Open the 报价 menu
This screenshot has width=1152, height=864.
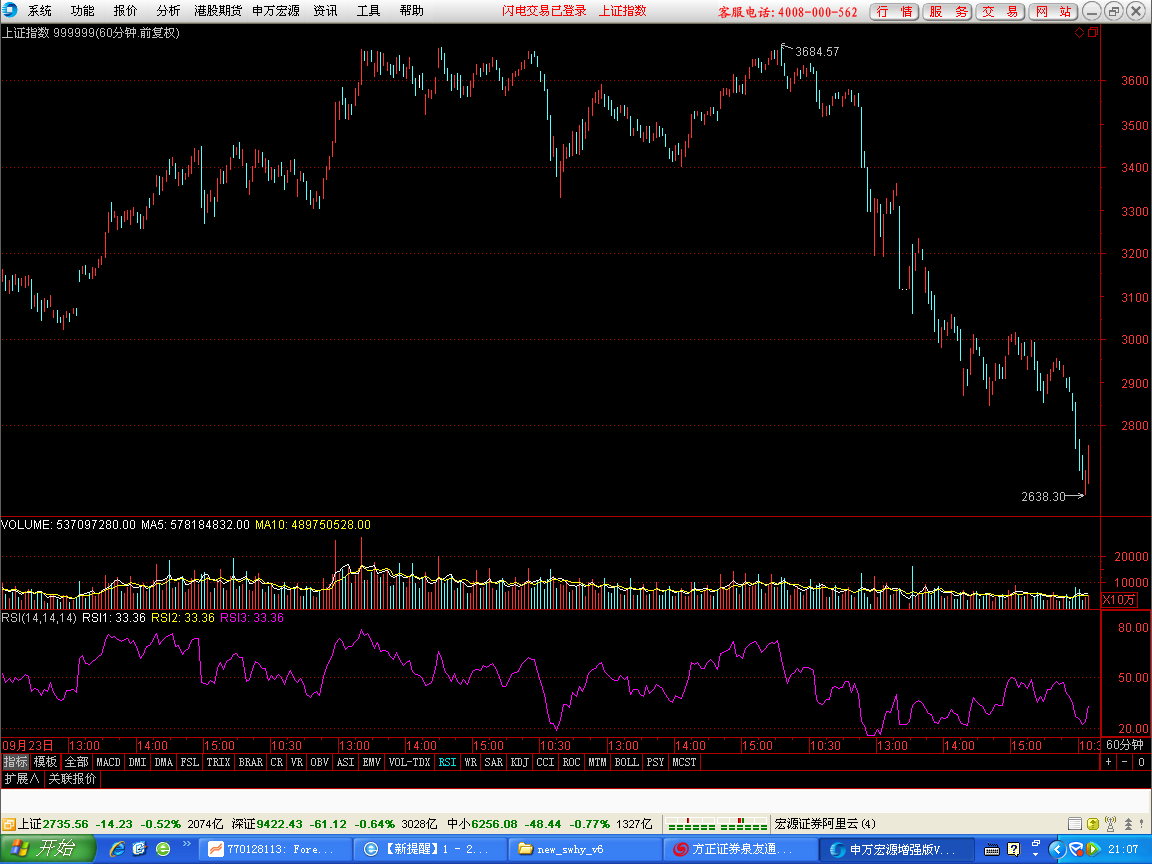[125, 11]
